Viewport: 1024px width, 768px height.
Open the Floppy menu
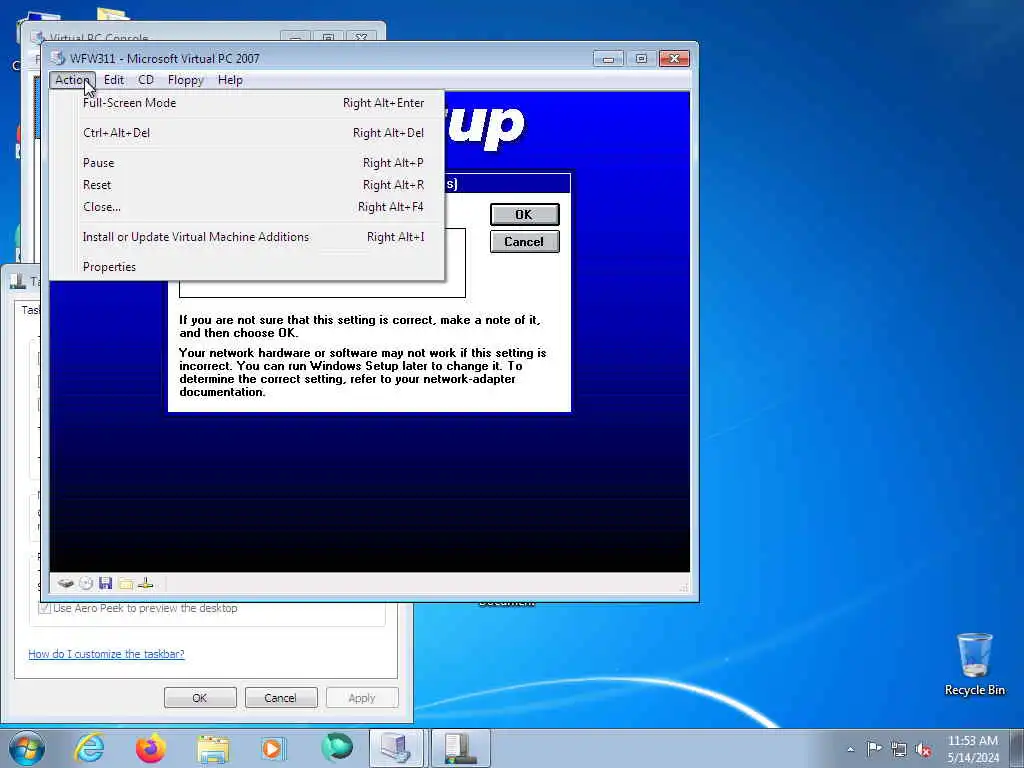[x=185, y=80]
